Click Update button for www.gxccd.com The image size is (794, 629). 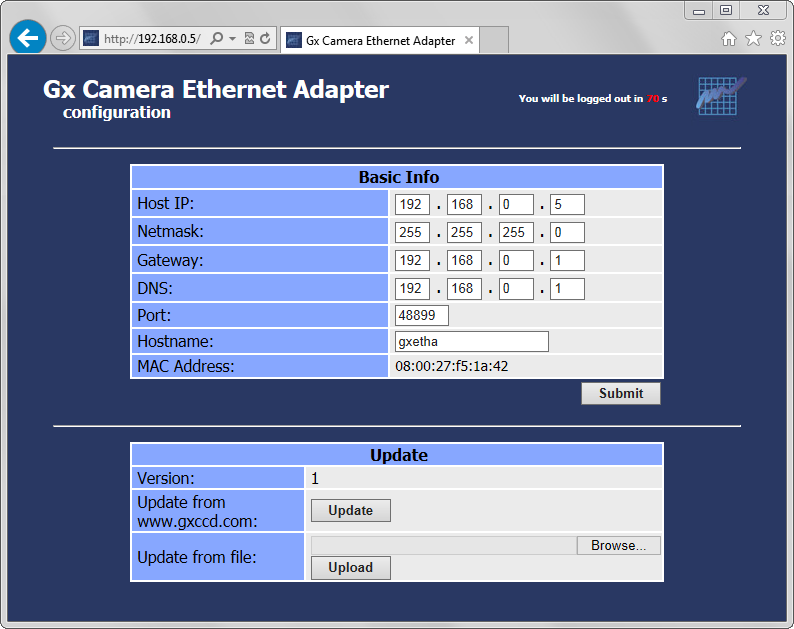click(350, 511)
